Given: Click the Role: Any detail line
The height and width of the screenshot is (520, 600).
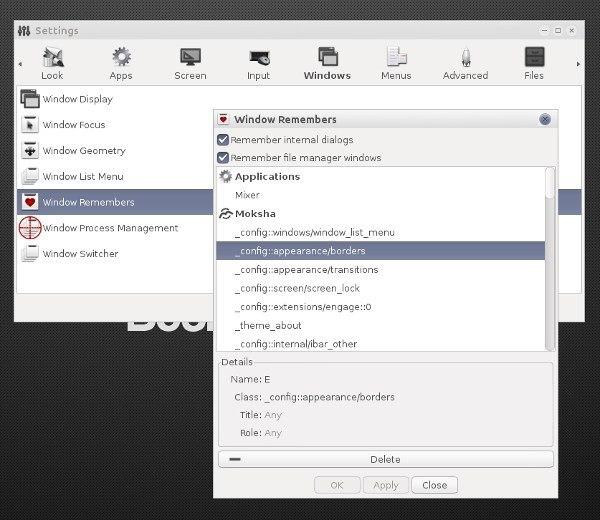Looking at the screenshot, I should click(x=261, y=433).
